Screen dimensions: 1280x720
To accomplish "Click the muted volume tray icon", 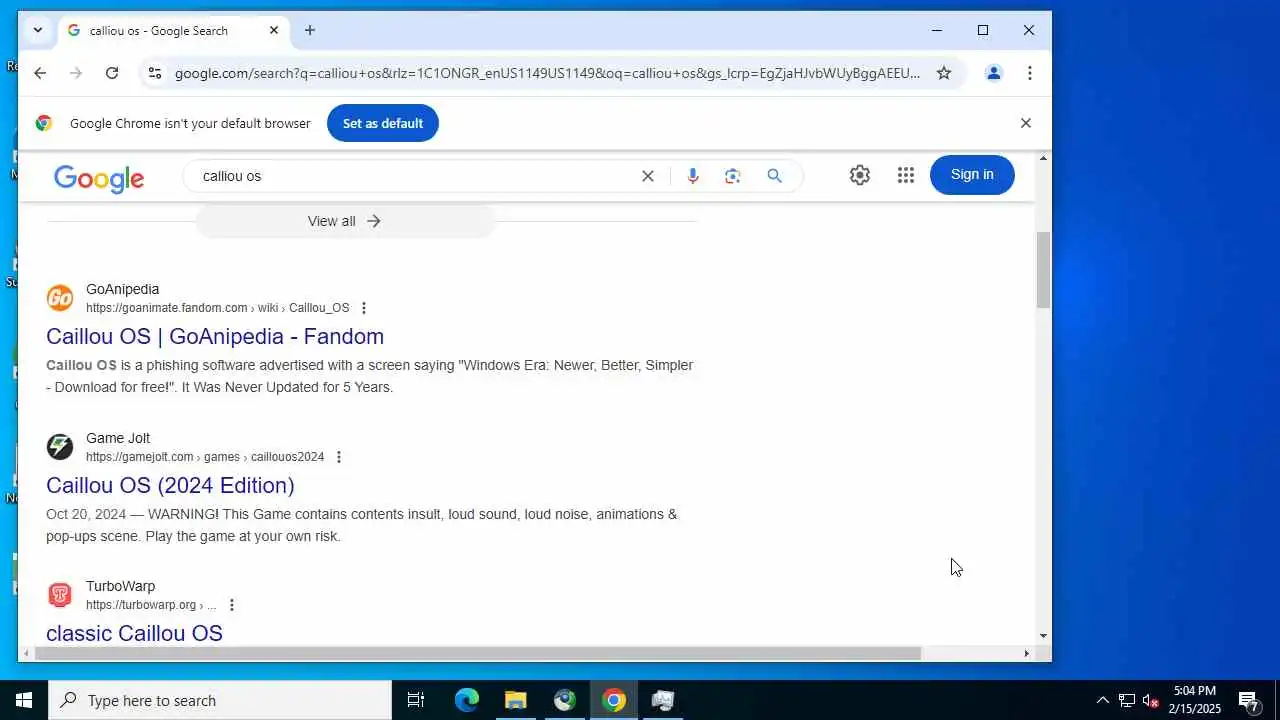I will (x=1151, y=700).
